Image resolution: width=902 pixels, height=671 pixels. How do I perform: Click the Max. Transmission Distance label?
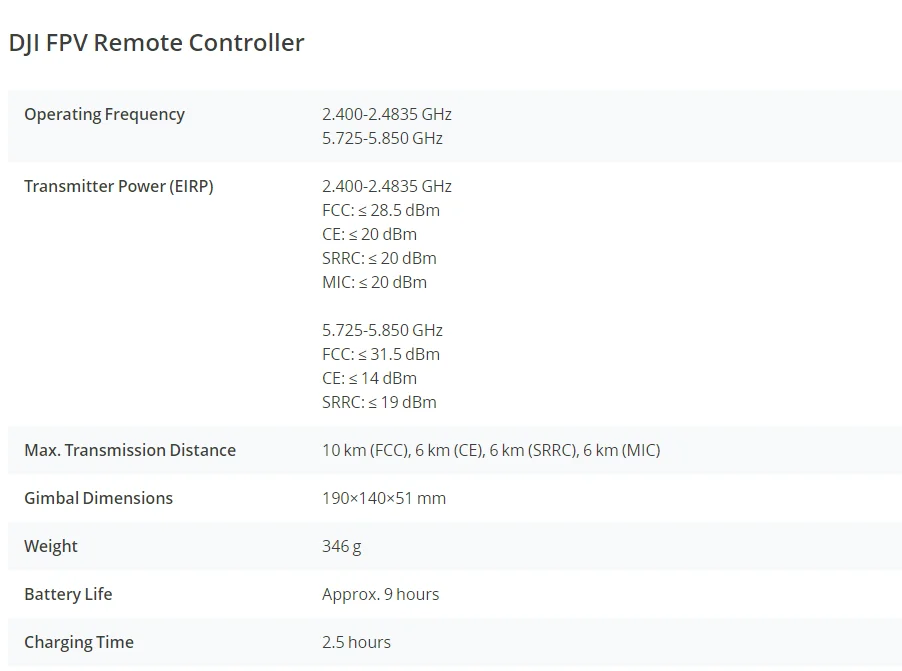pyautogui.click(x=130, y=450)
